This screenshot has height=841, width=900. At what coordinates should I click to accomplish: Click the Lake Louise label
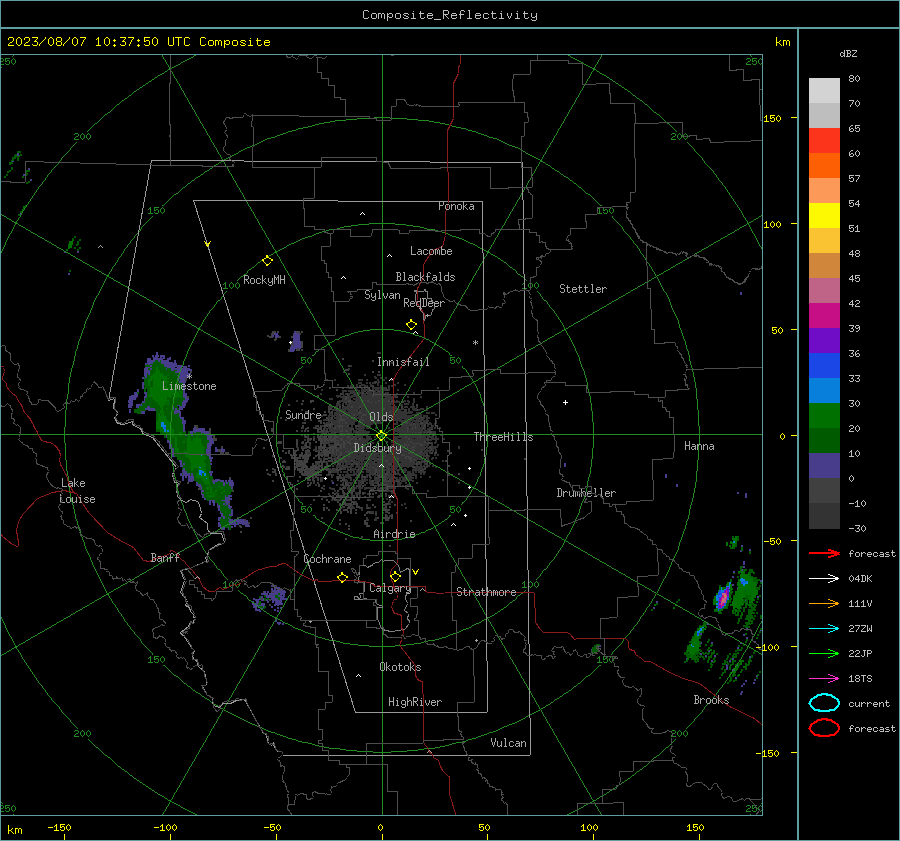point(77,491)
